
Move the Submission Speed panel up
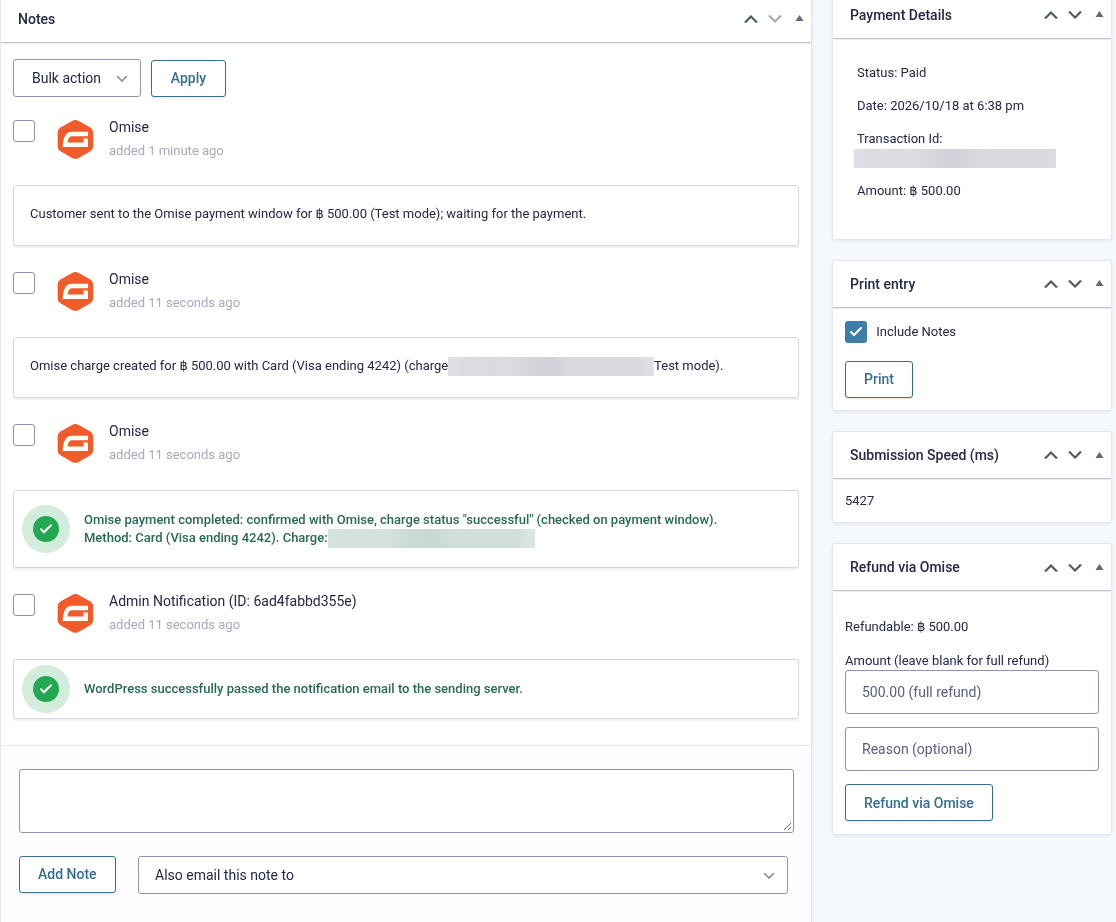[1051, 455]
